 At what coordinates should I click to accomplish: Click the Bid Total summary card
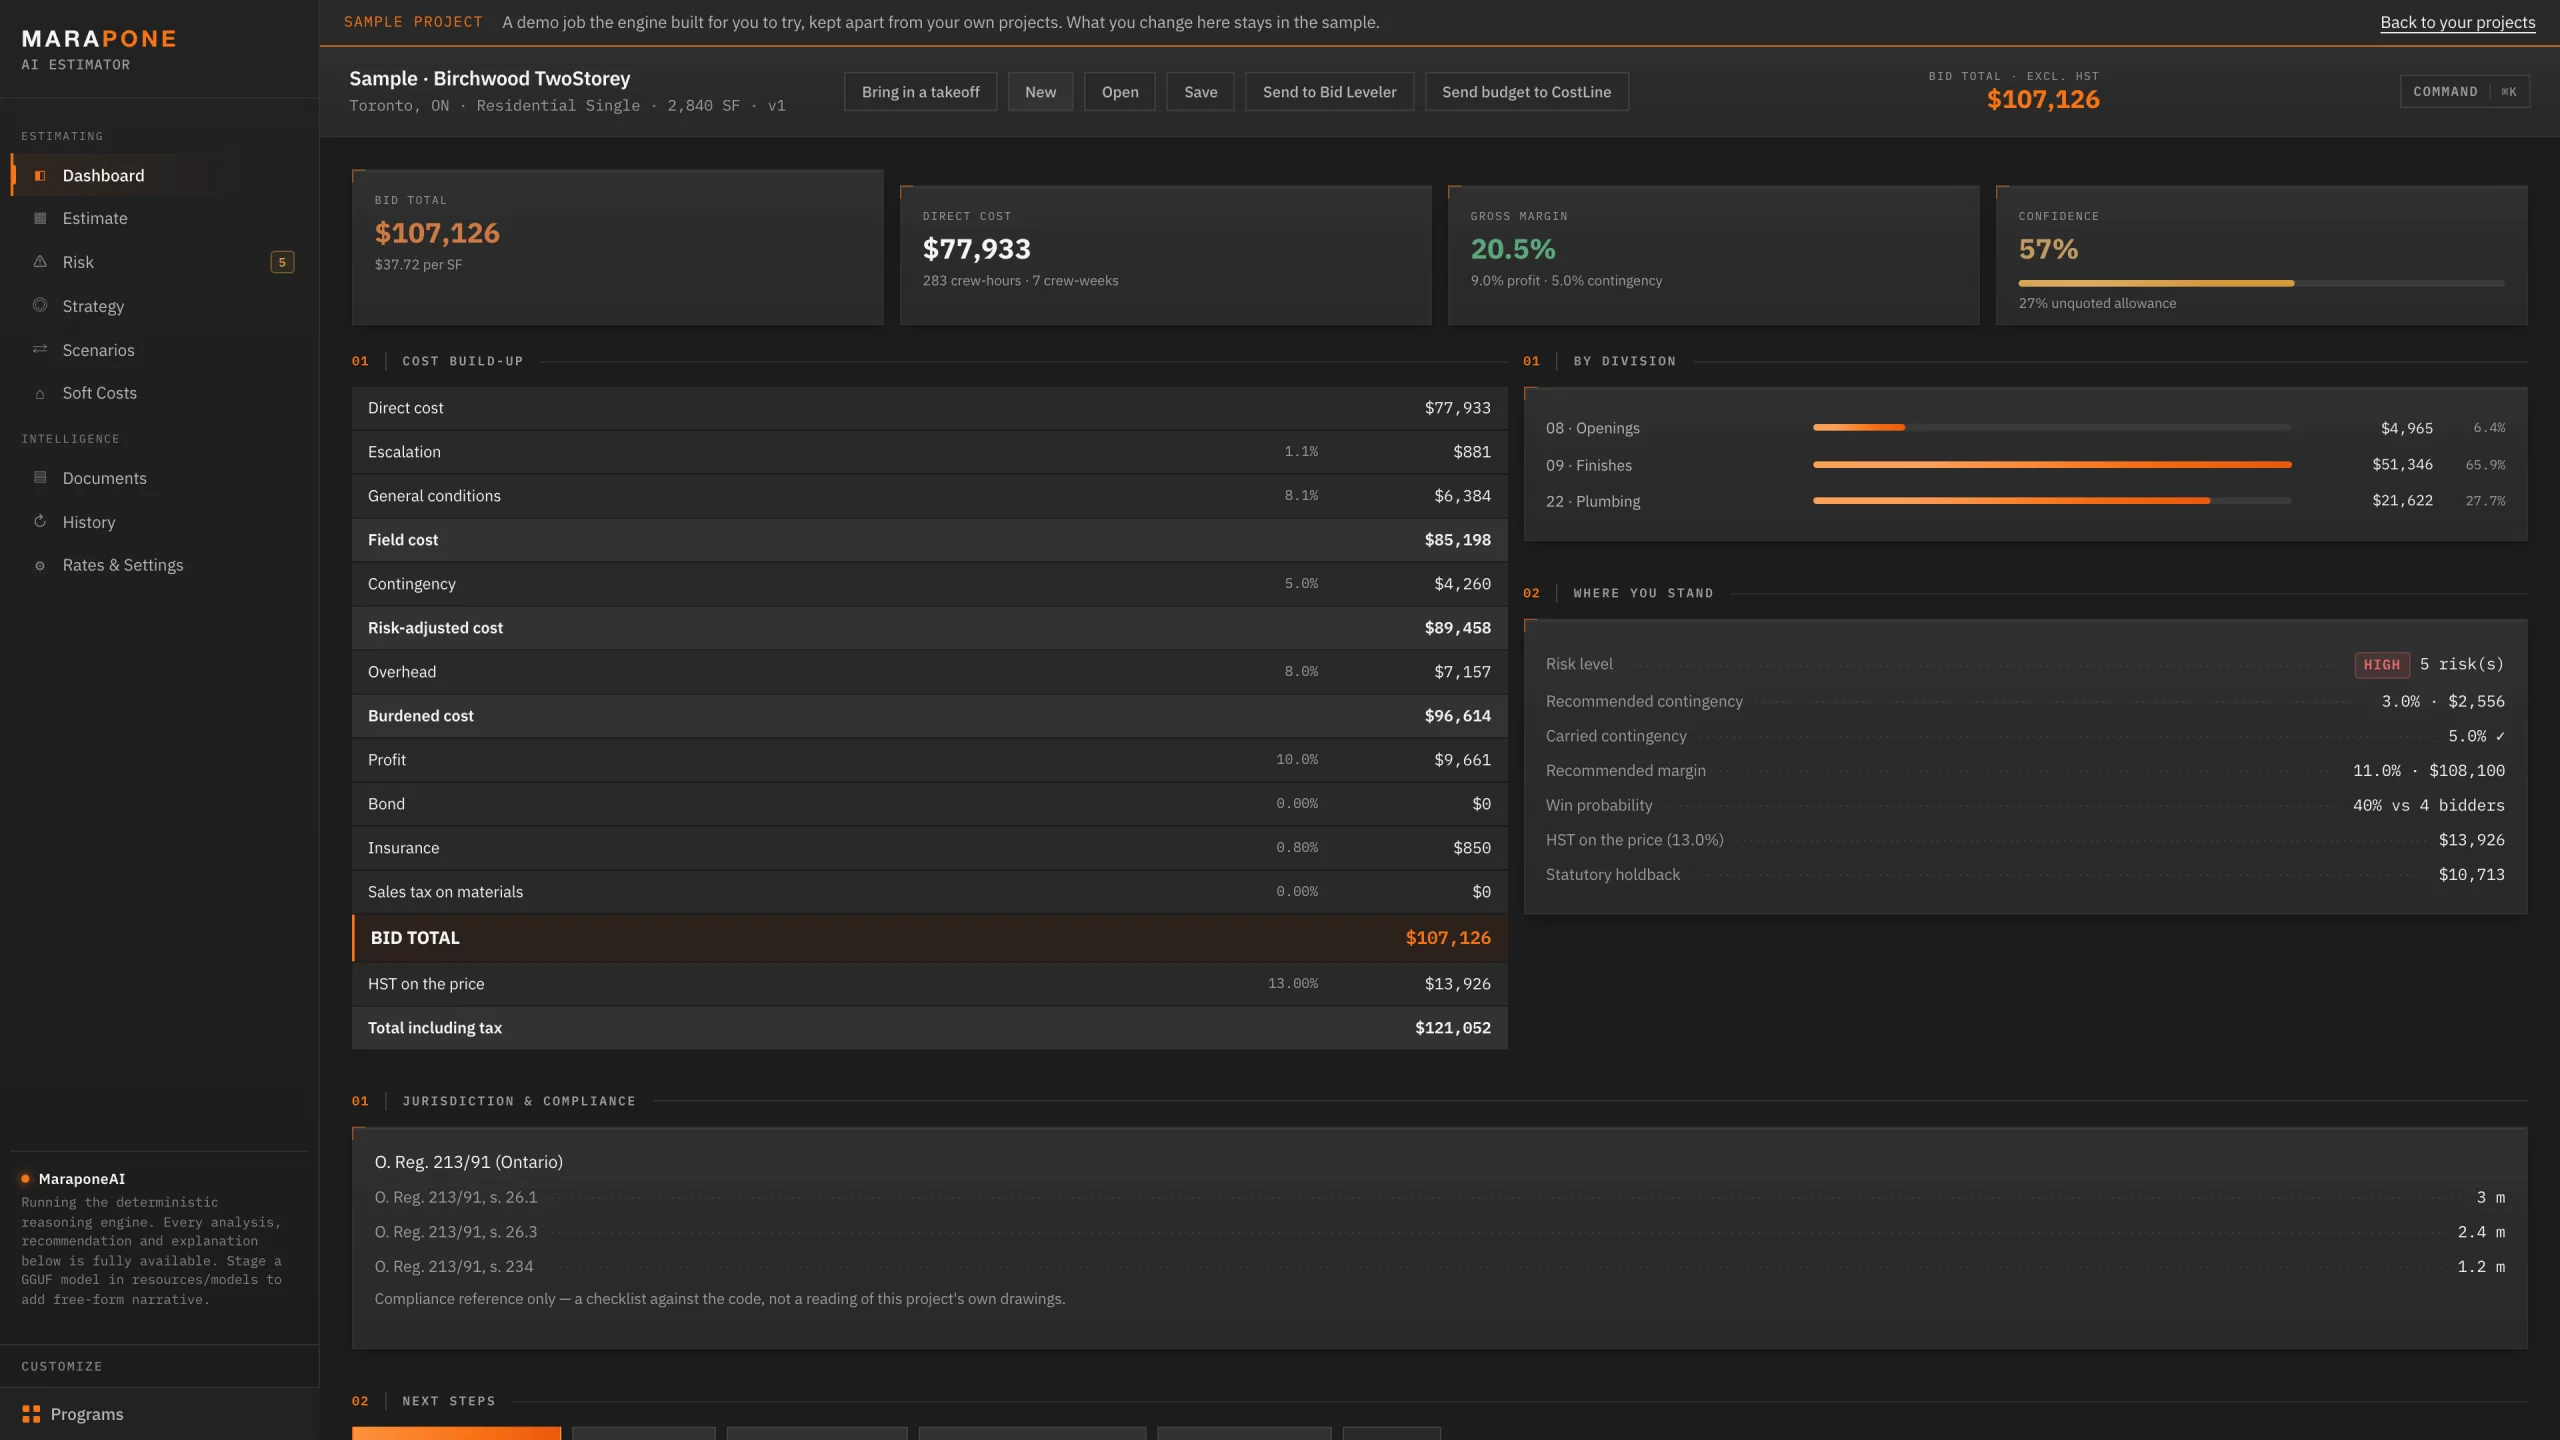pyautogui.click(x=617, y=247)
